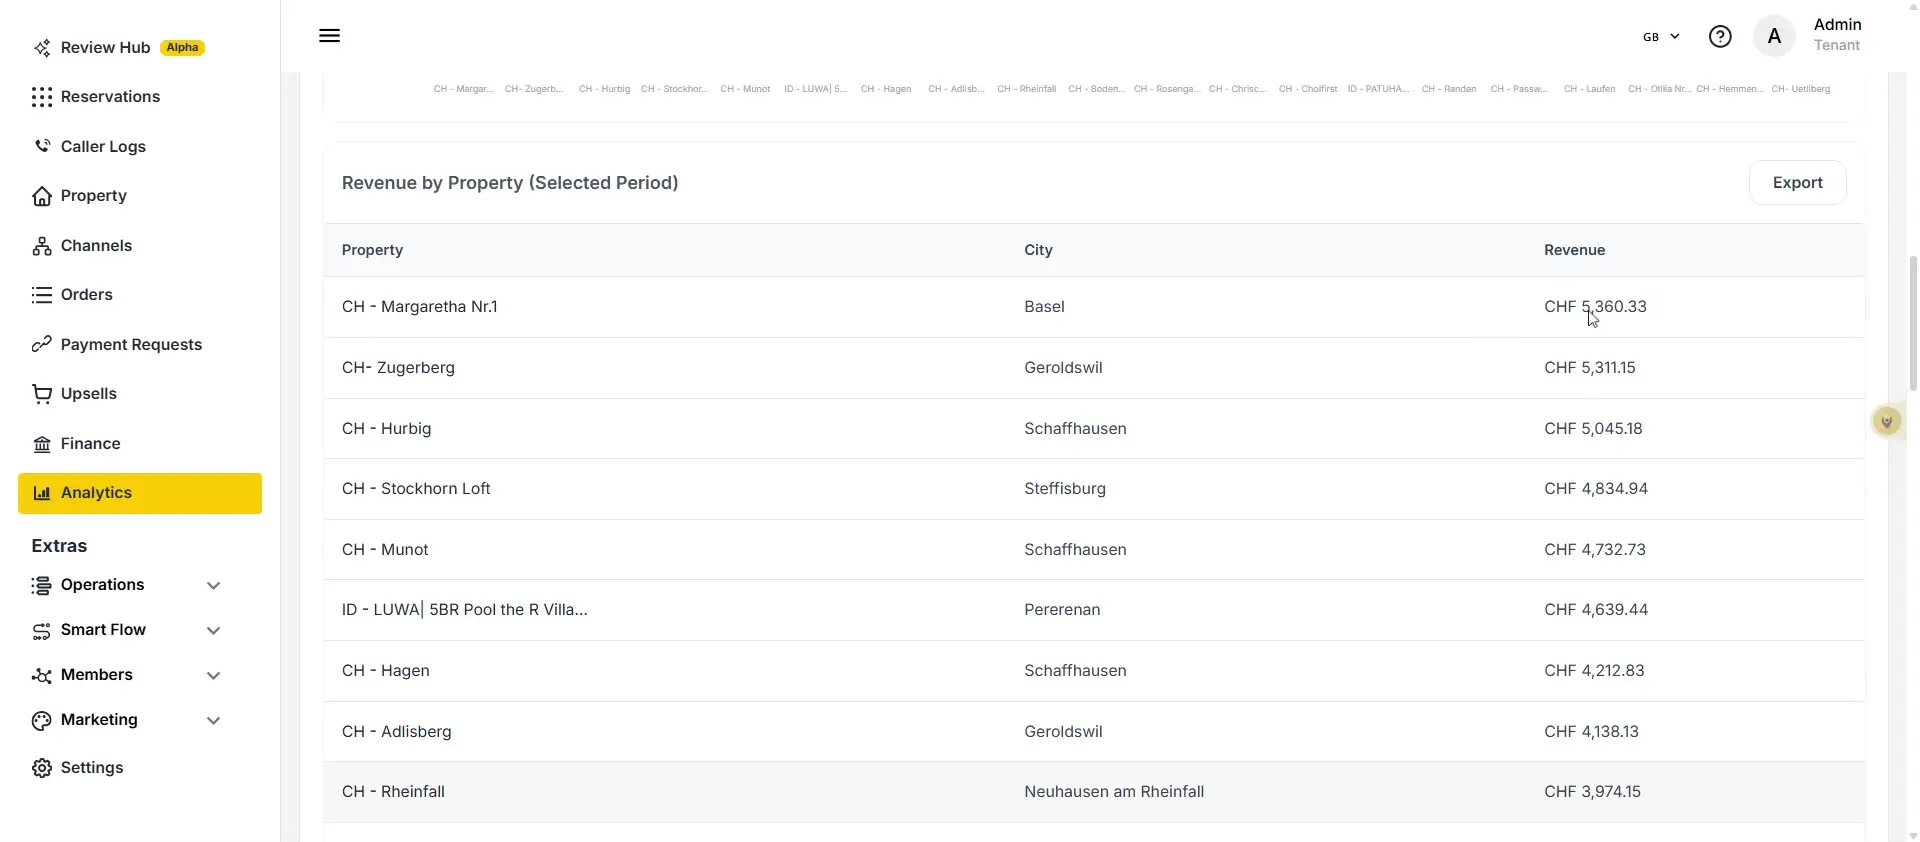Click the Review Hub sparkle icon

42,48
